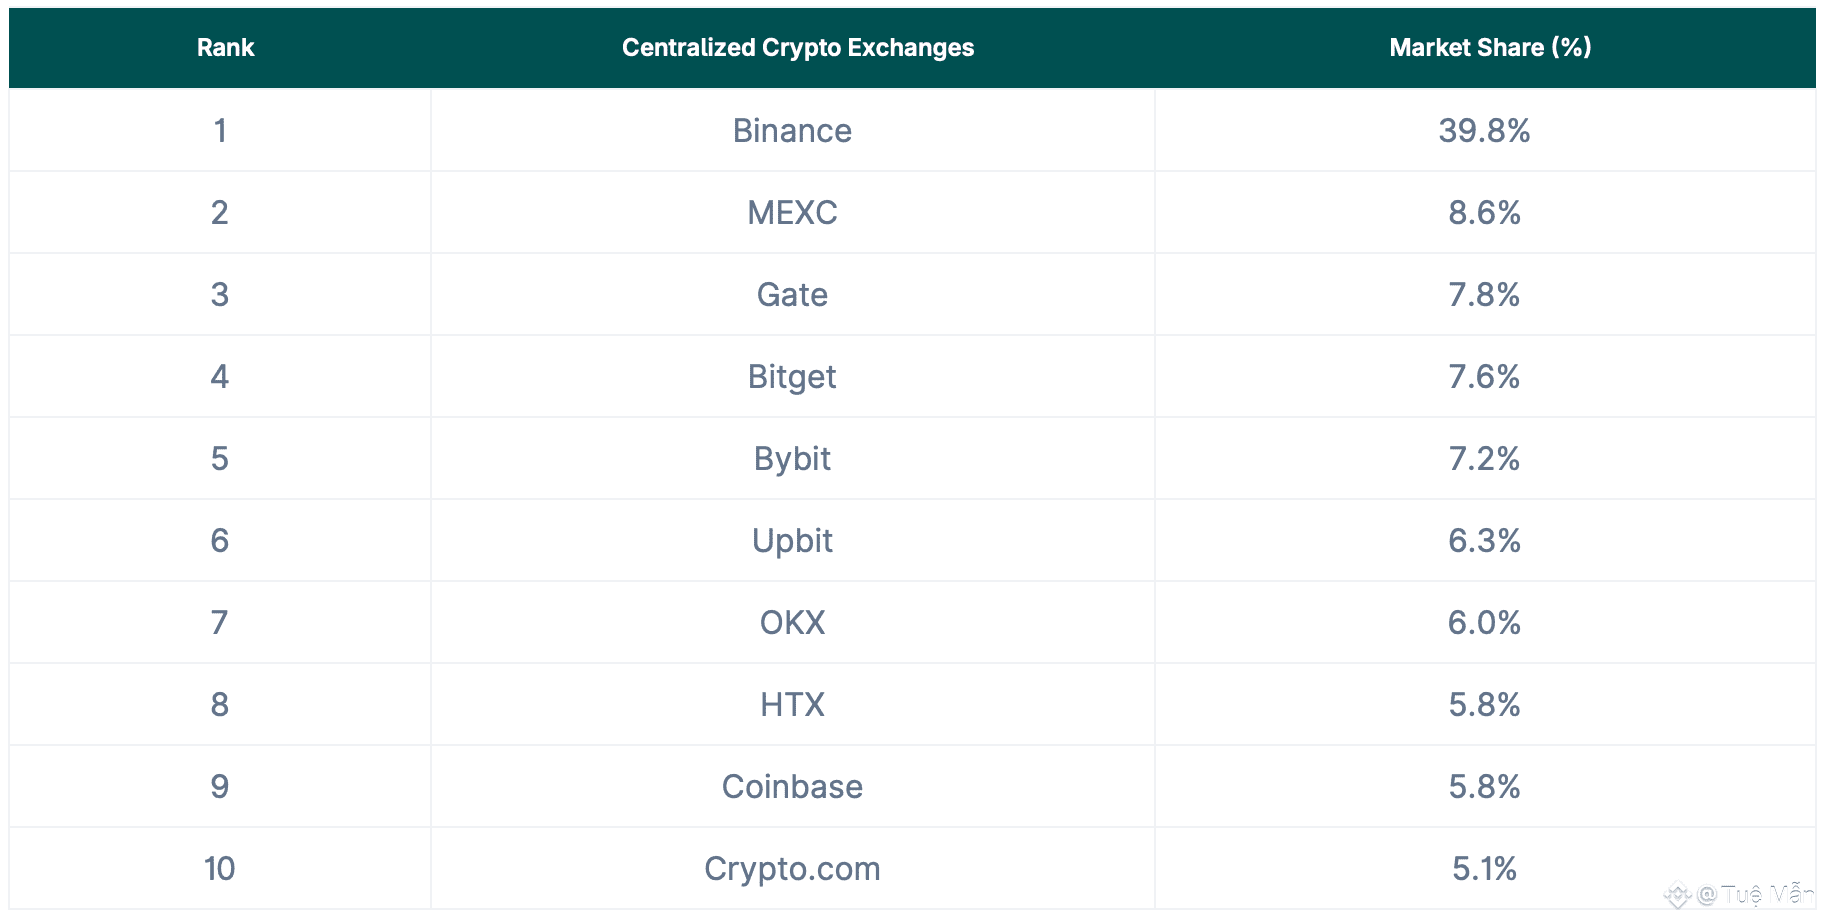
Task: Select the Binance exchange cell
Action: [x=792, y=131]
